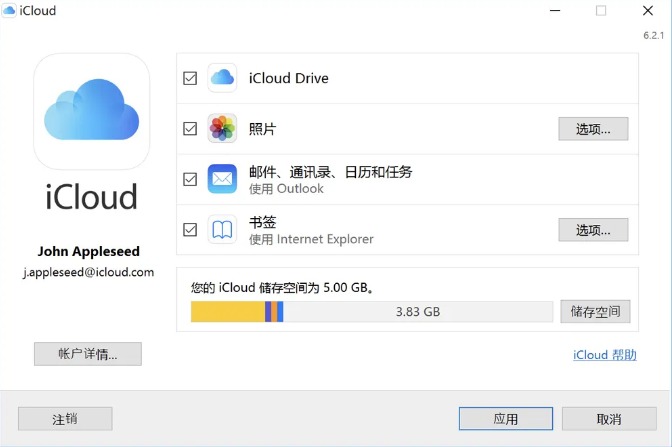
Task: Click the 储存空间 button
Action: pyautogui.click(x=595, y=311)
